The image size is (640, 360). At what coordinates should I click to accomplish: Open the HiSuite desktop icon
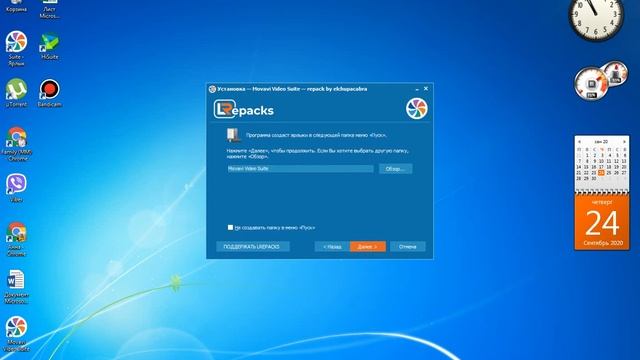tap(49, 46)
